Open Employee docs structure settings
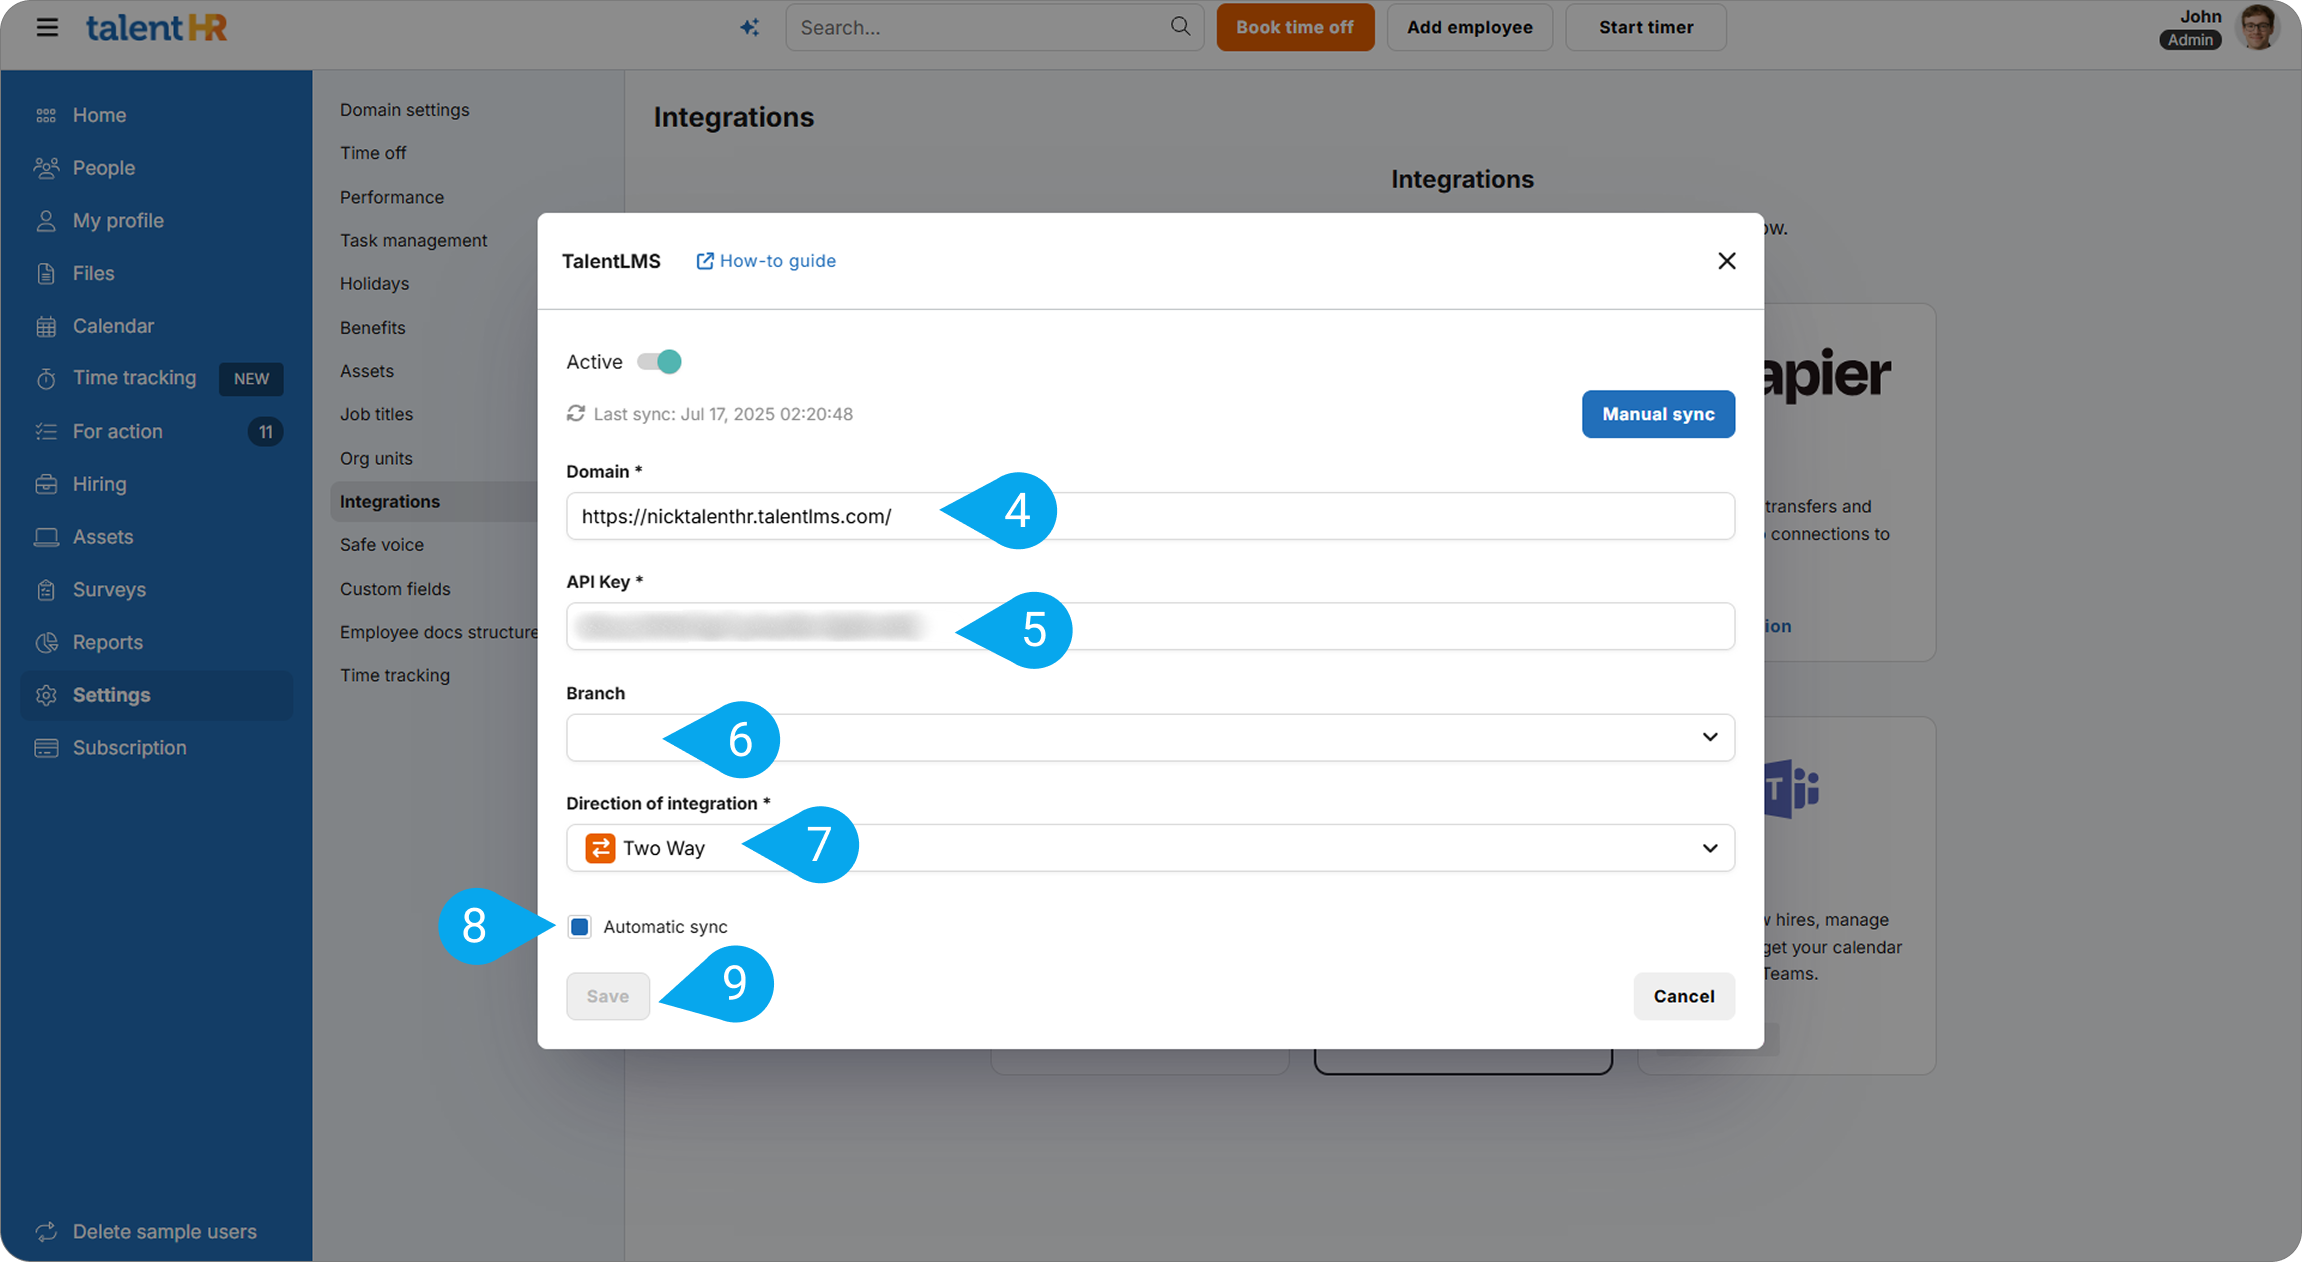Screen dimensions: 2302x1262 coord(438,632)
